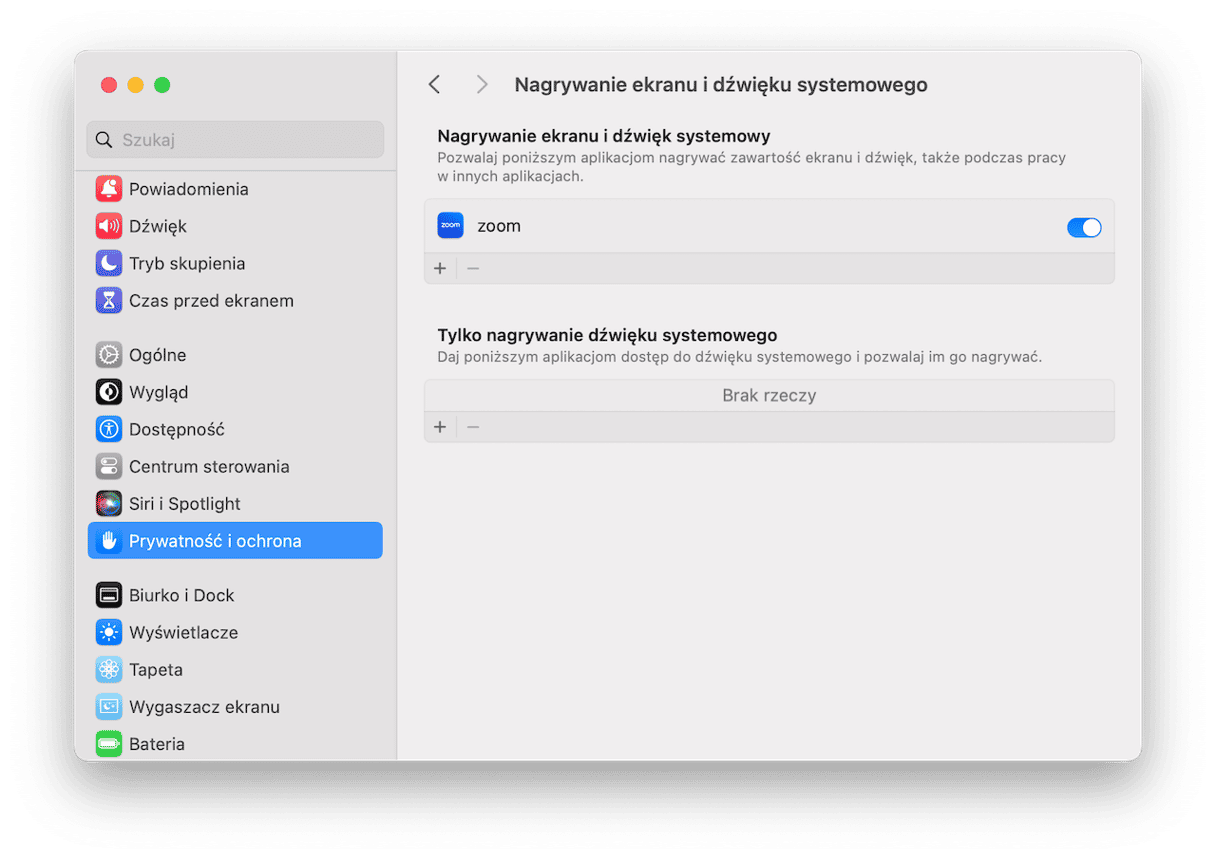Click Czas przed ekranem hourglass icon
1216x859 pixels.
tap(109, 300)
